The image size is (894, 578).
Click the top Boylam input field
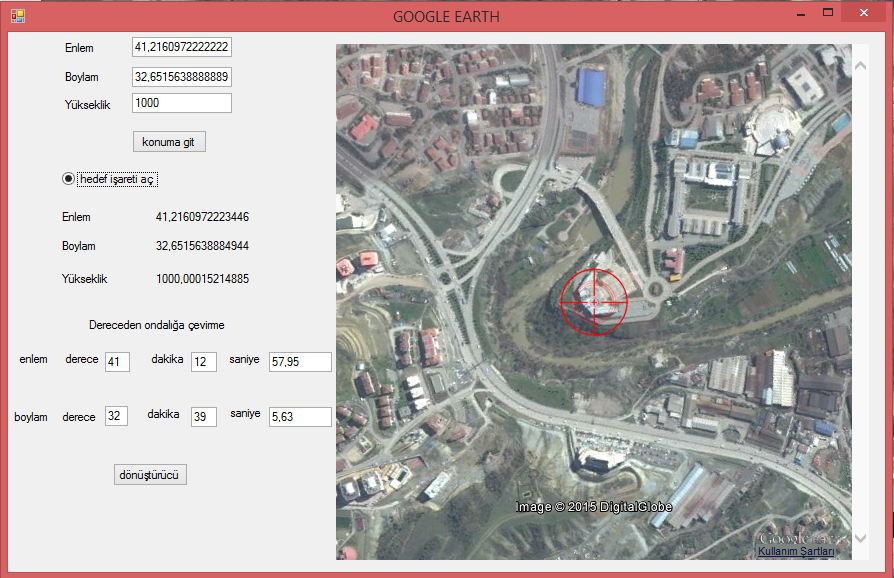click(181, 76)
